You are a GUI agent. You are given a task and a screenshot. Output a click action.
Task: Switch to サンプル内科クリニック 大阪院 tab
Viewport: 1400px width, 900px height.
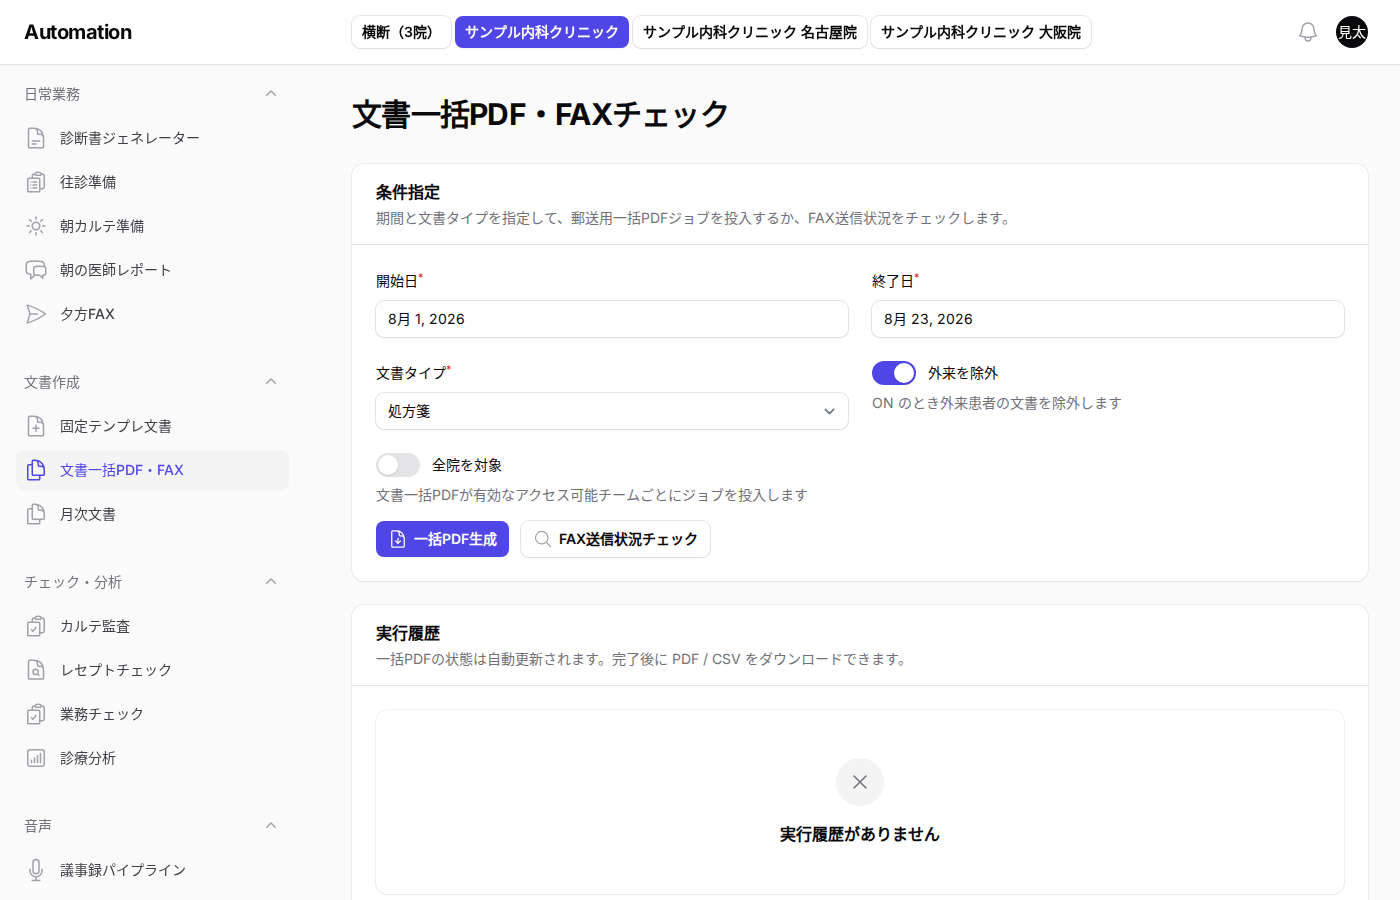(x=981, y=32)
